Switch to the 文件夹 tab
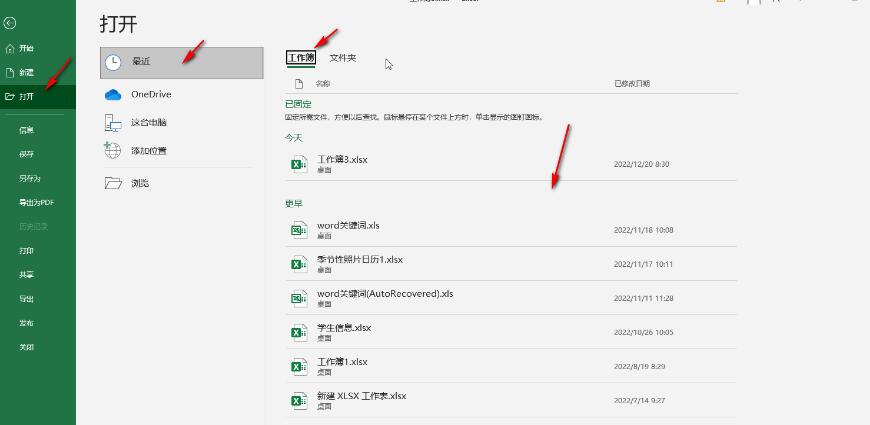 [343, 57]
